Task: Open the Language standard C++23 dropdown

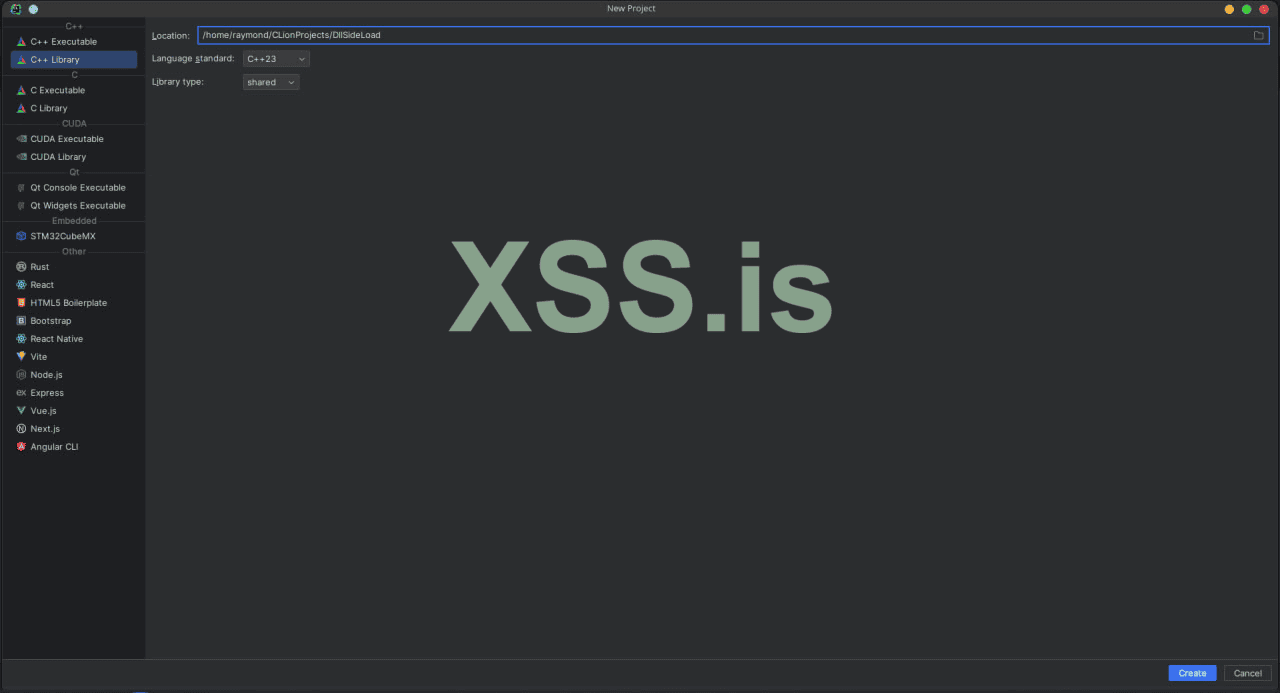Action: [276, 59]
